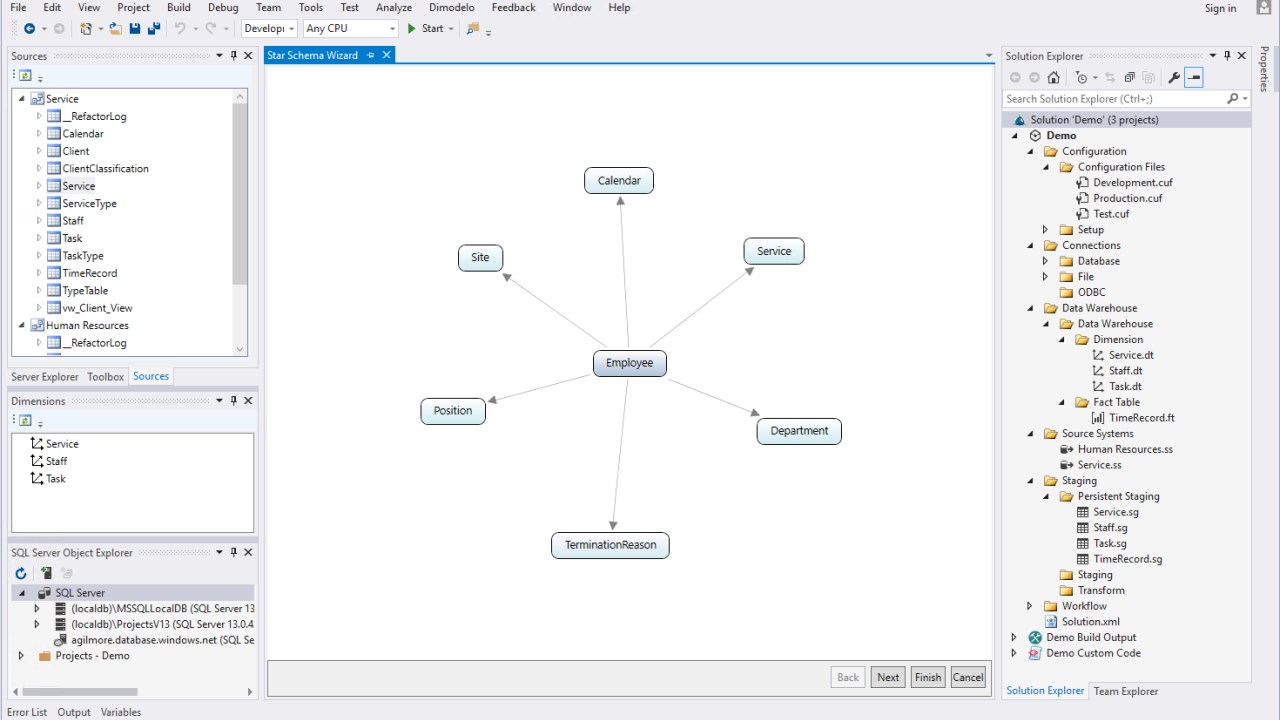Pin the Solution Explorer panel
1280x720 pixels.
point(1228,56)
